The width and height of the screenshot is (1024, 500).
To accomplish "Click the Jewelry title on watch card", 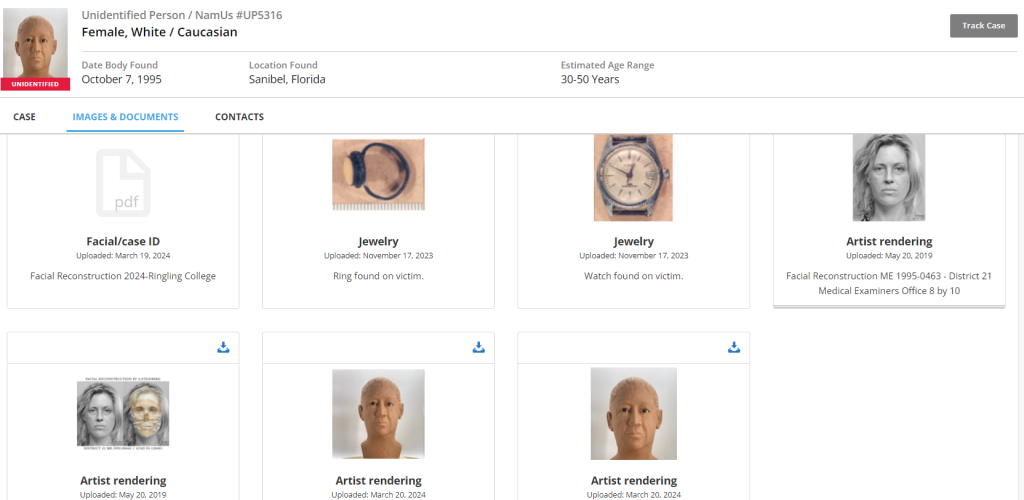I will pos(633,241).
